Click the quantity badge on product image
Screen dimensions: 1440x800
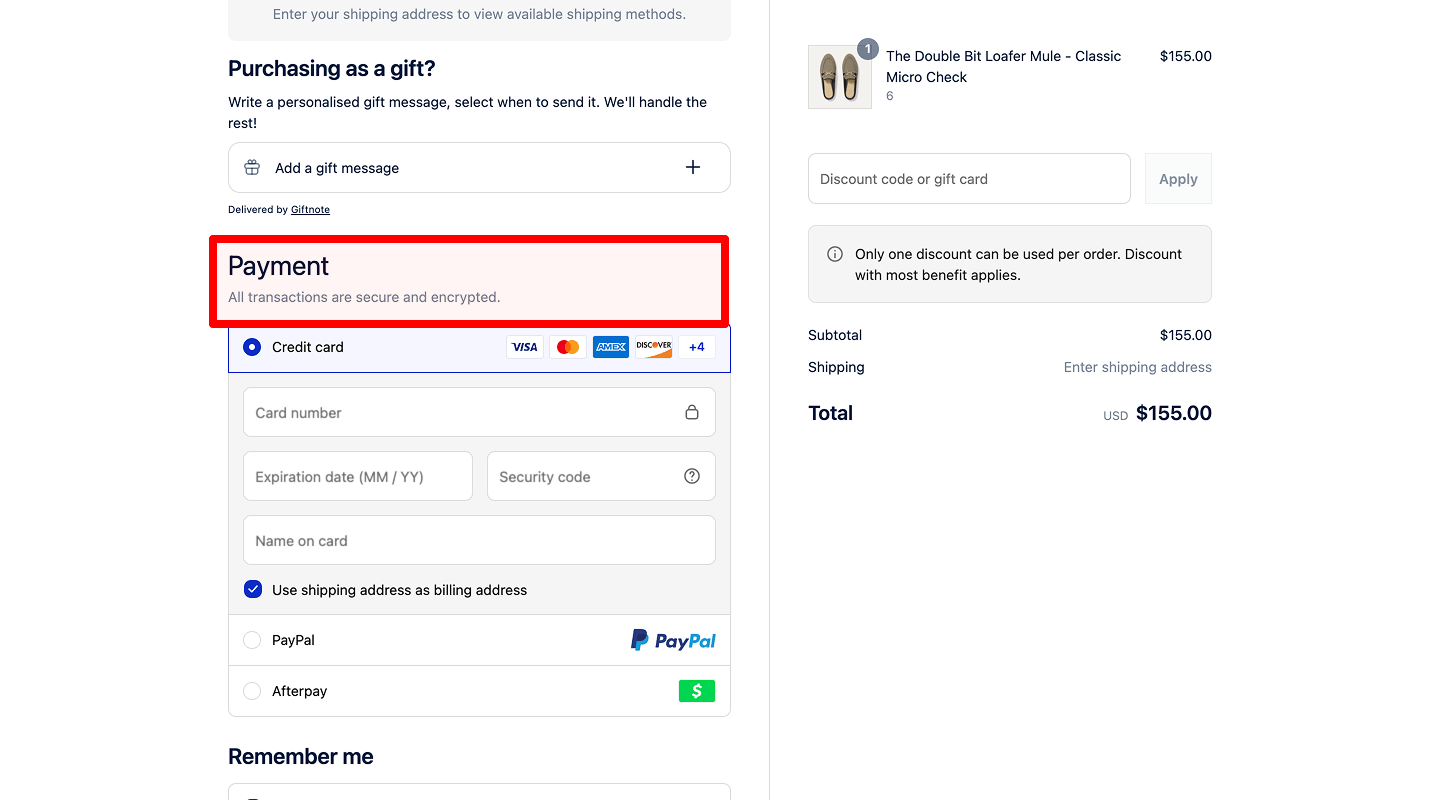click(867, 48)
